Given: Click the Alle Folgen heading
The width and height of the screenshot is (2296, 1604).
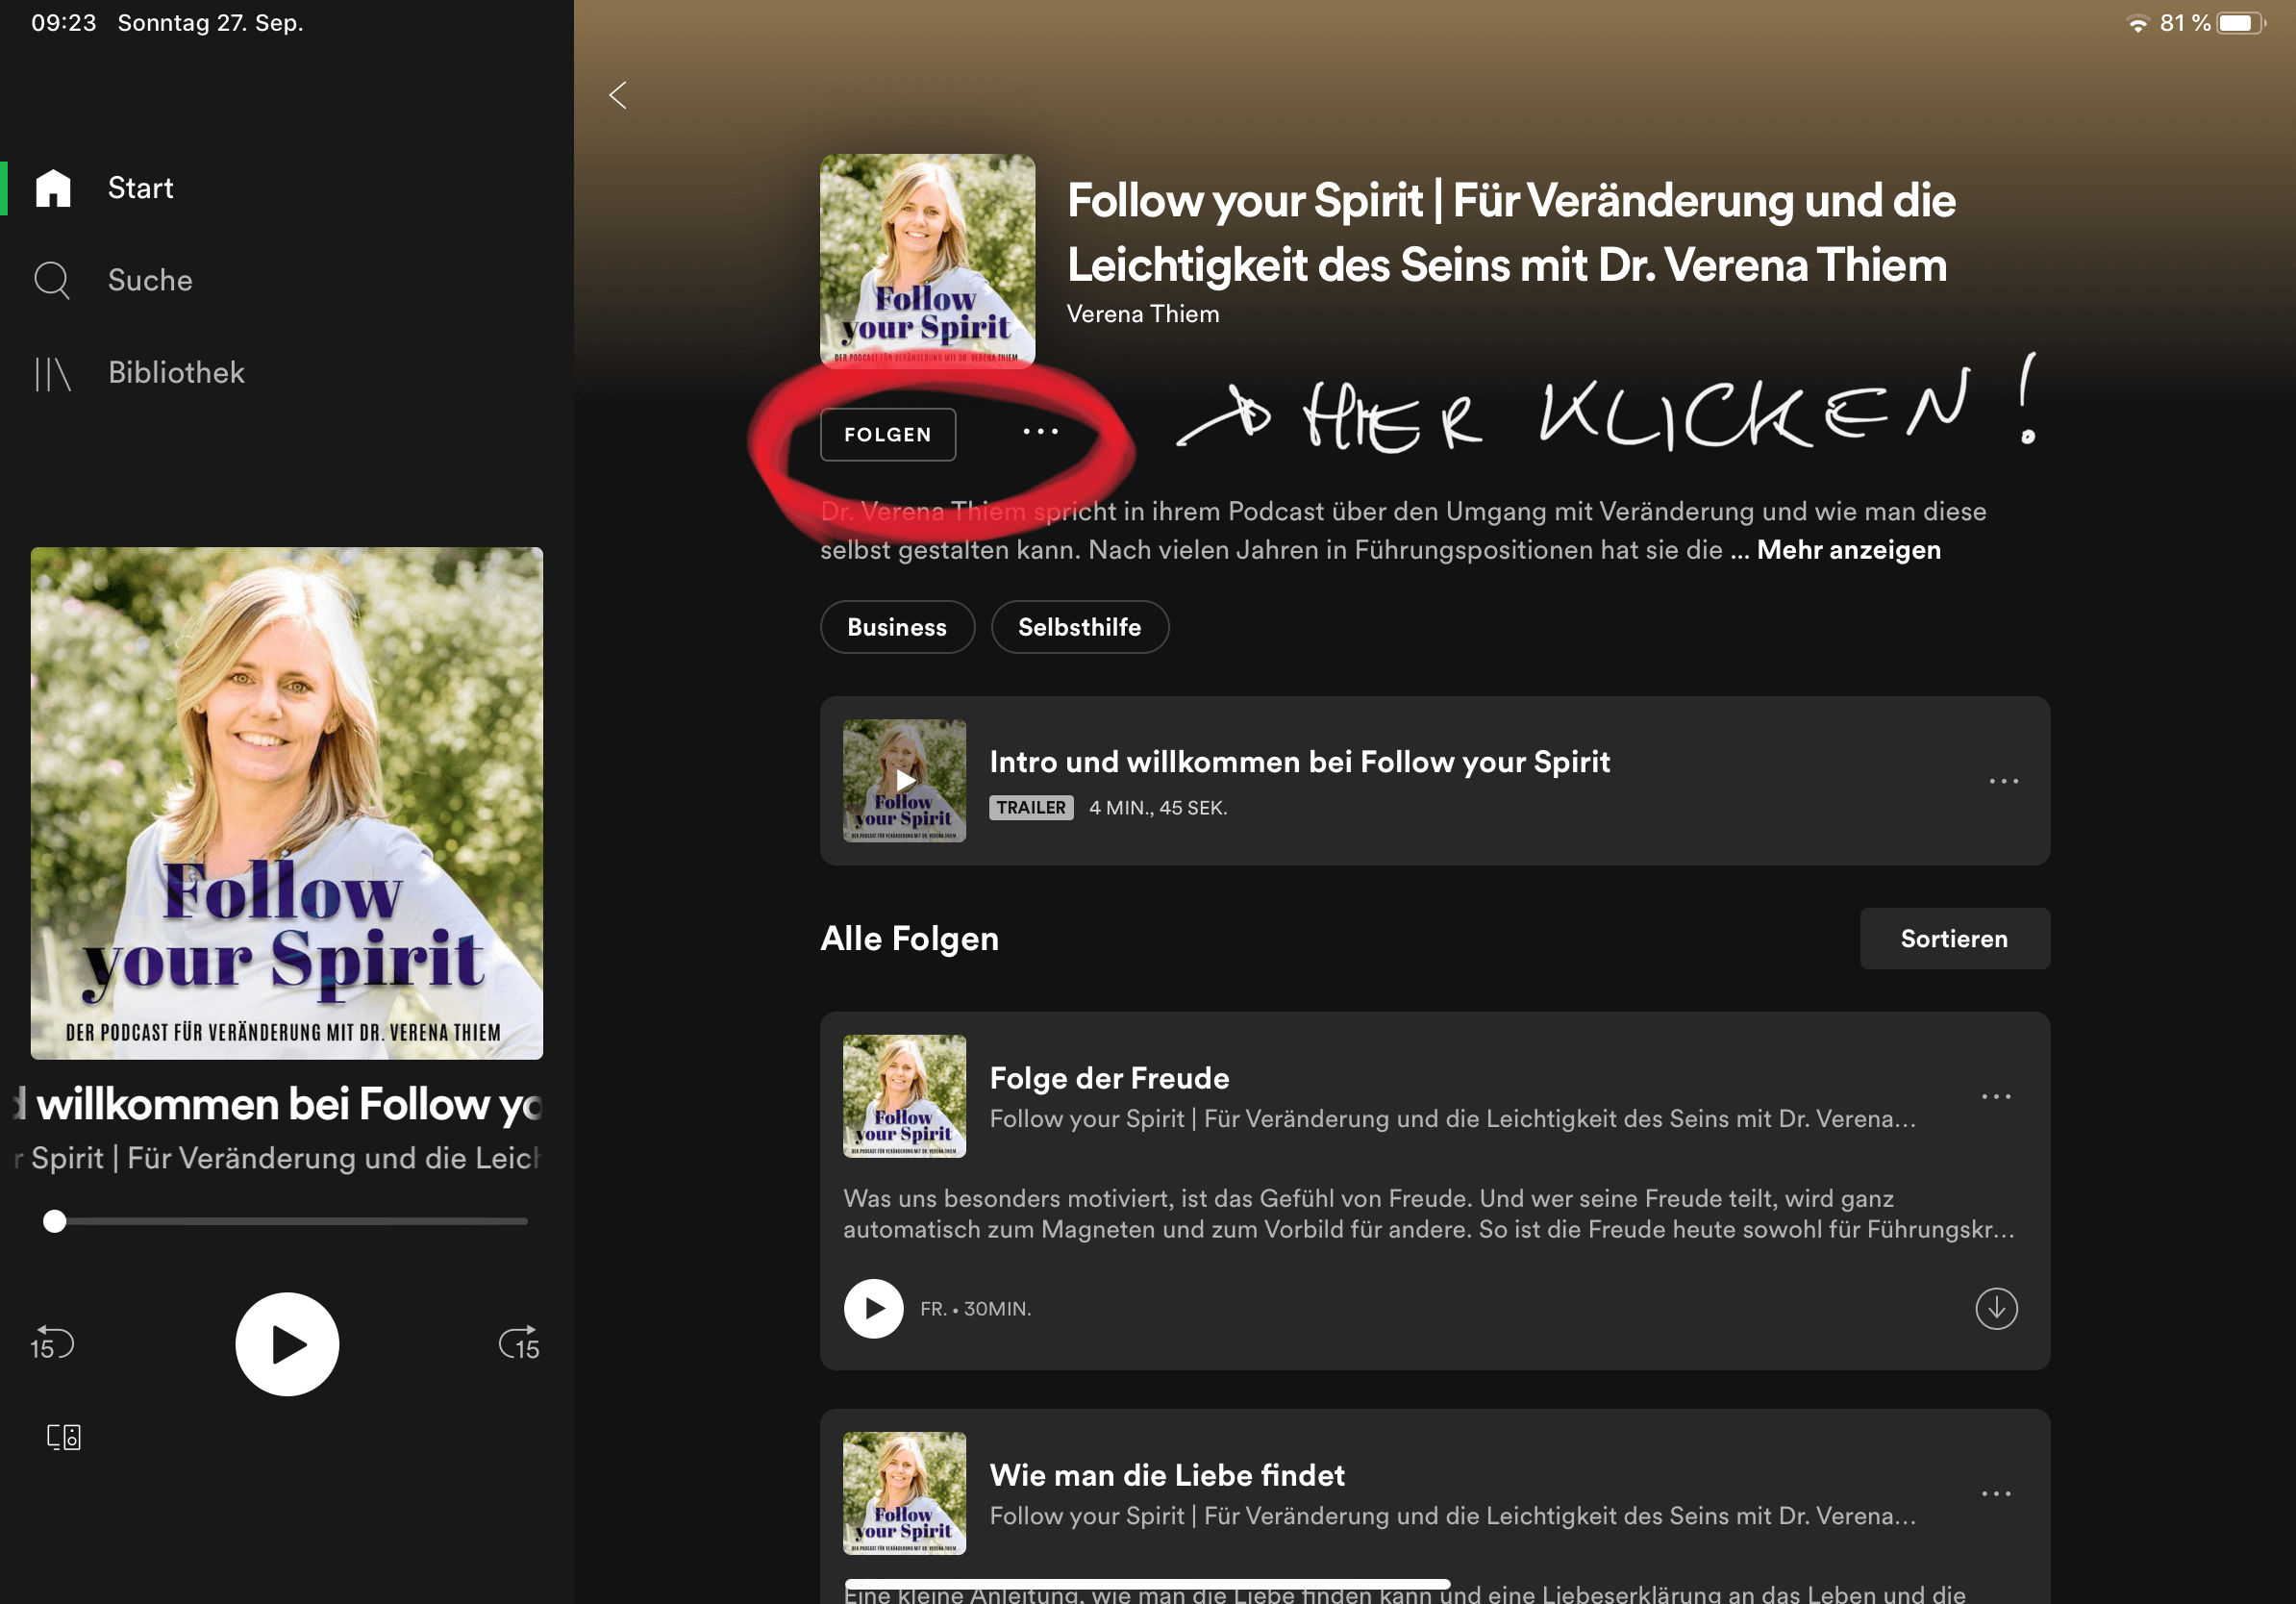Looking at the screenshot, I should (x=909, y=938).
